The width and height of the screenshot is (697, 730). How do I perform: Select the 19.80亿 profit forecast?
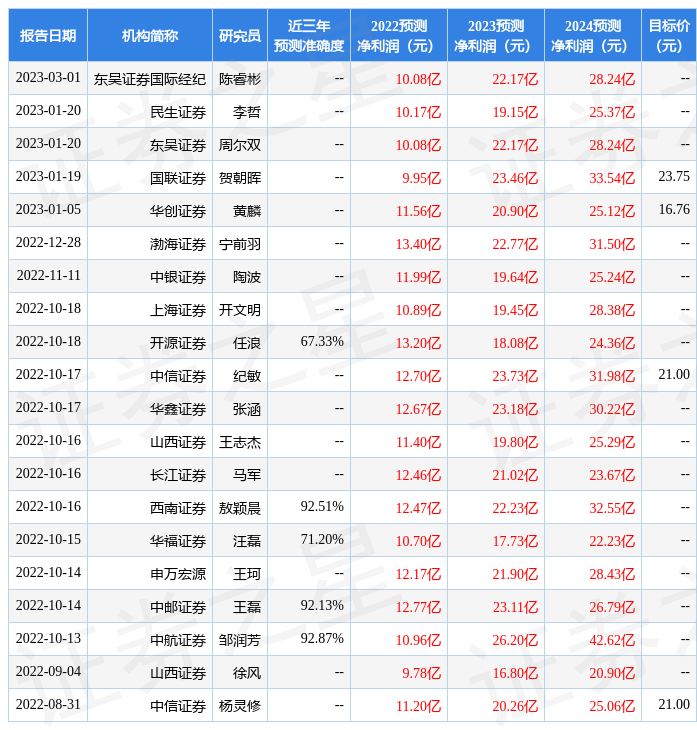click(x=515, y=443)
